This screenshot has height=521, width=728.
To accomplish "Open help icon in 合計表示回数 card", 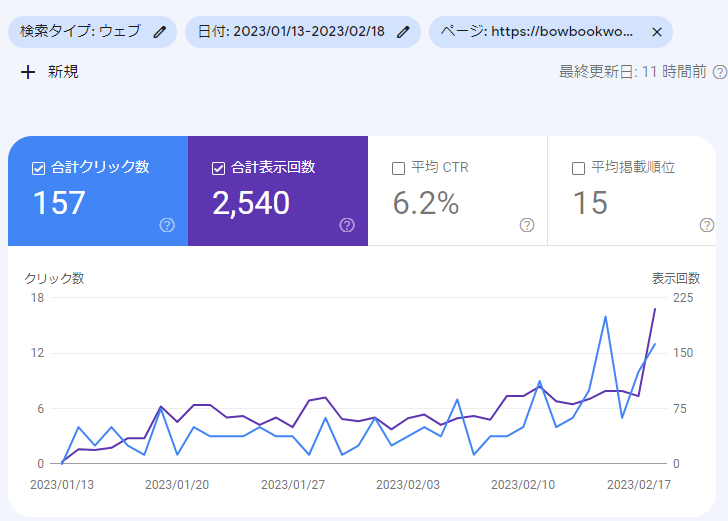I will point(347,225).
